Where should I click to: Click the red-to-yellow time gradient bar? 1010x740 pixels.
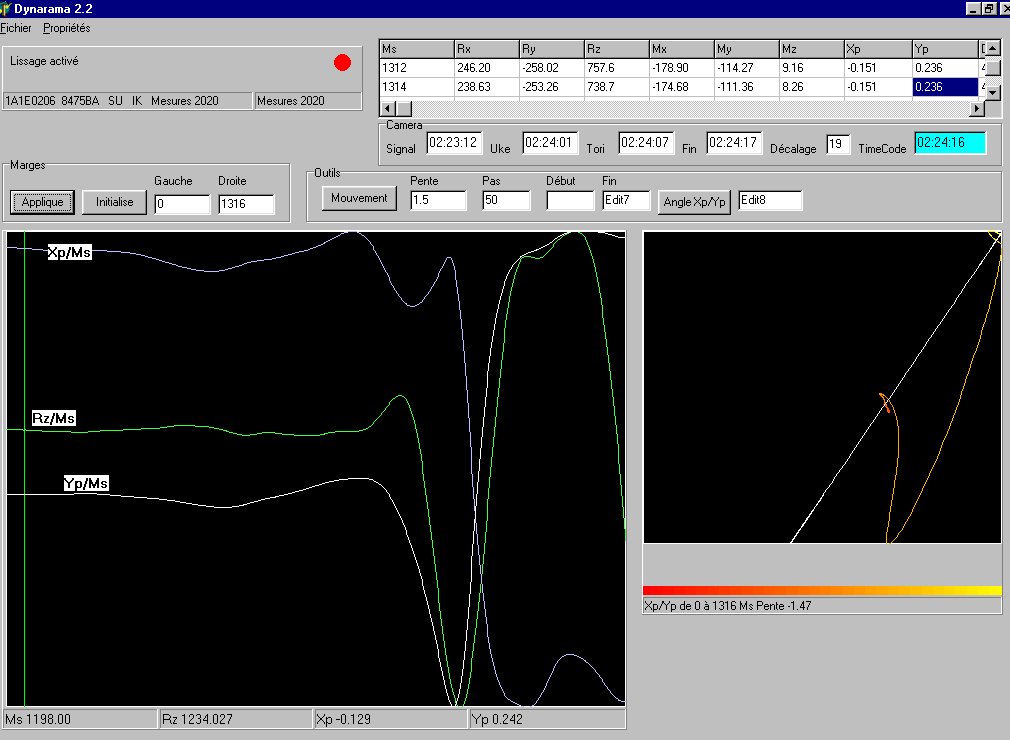pyautogui.click(x=822, y=590)
